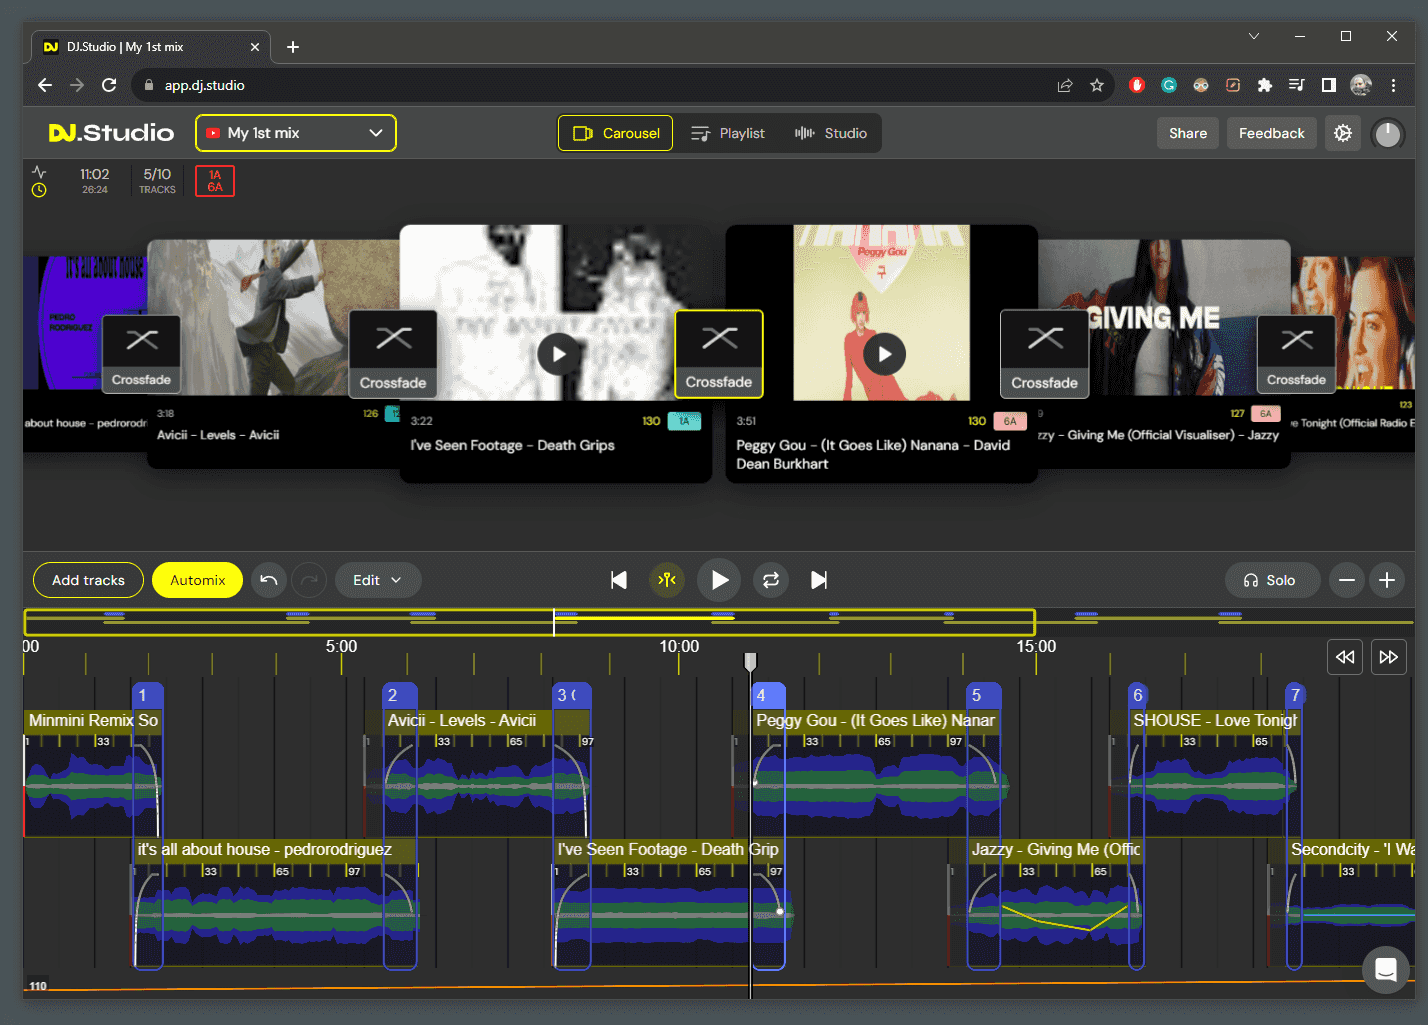The image size is (1428, 1025).
Task: Enable Solo headphone mode
Action: tap(1270, 580)
